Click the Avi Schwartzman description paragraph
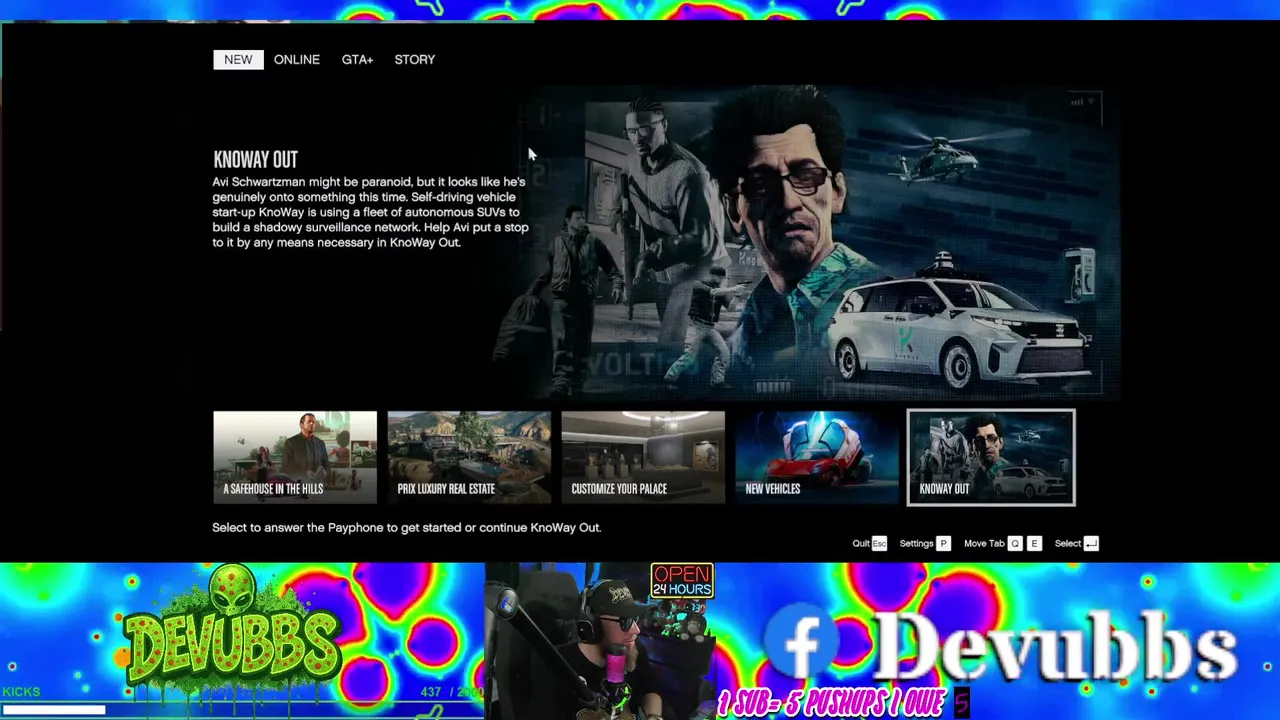Image resolution: width=1280 pixels, height=720 pixels. point(370,212)
